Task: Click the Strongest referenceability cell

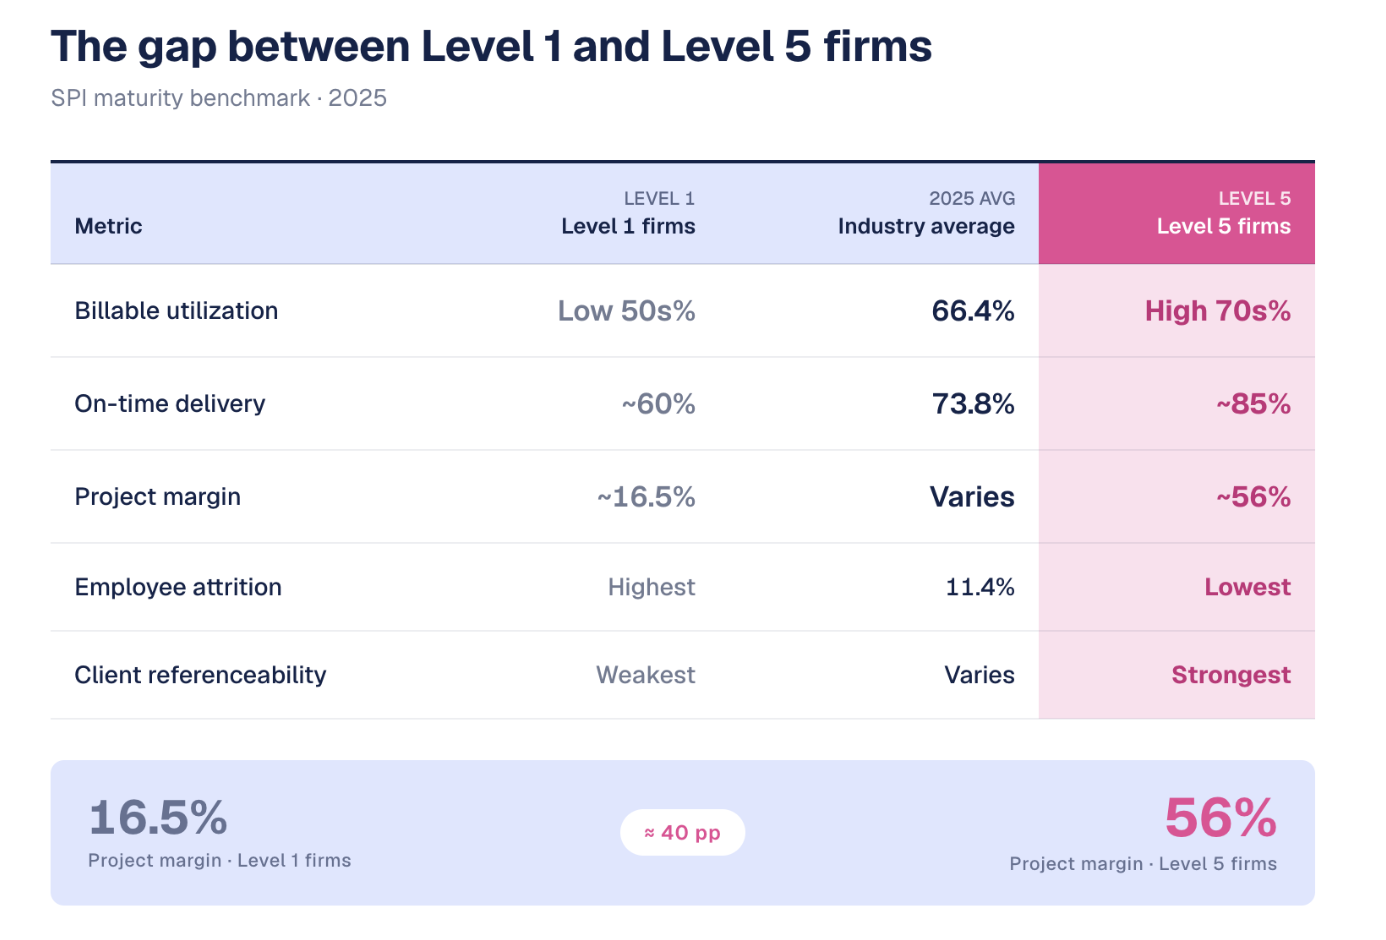Action: click(1230, 675)
